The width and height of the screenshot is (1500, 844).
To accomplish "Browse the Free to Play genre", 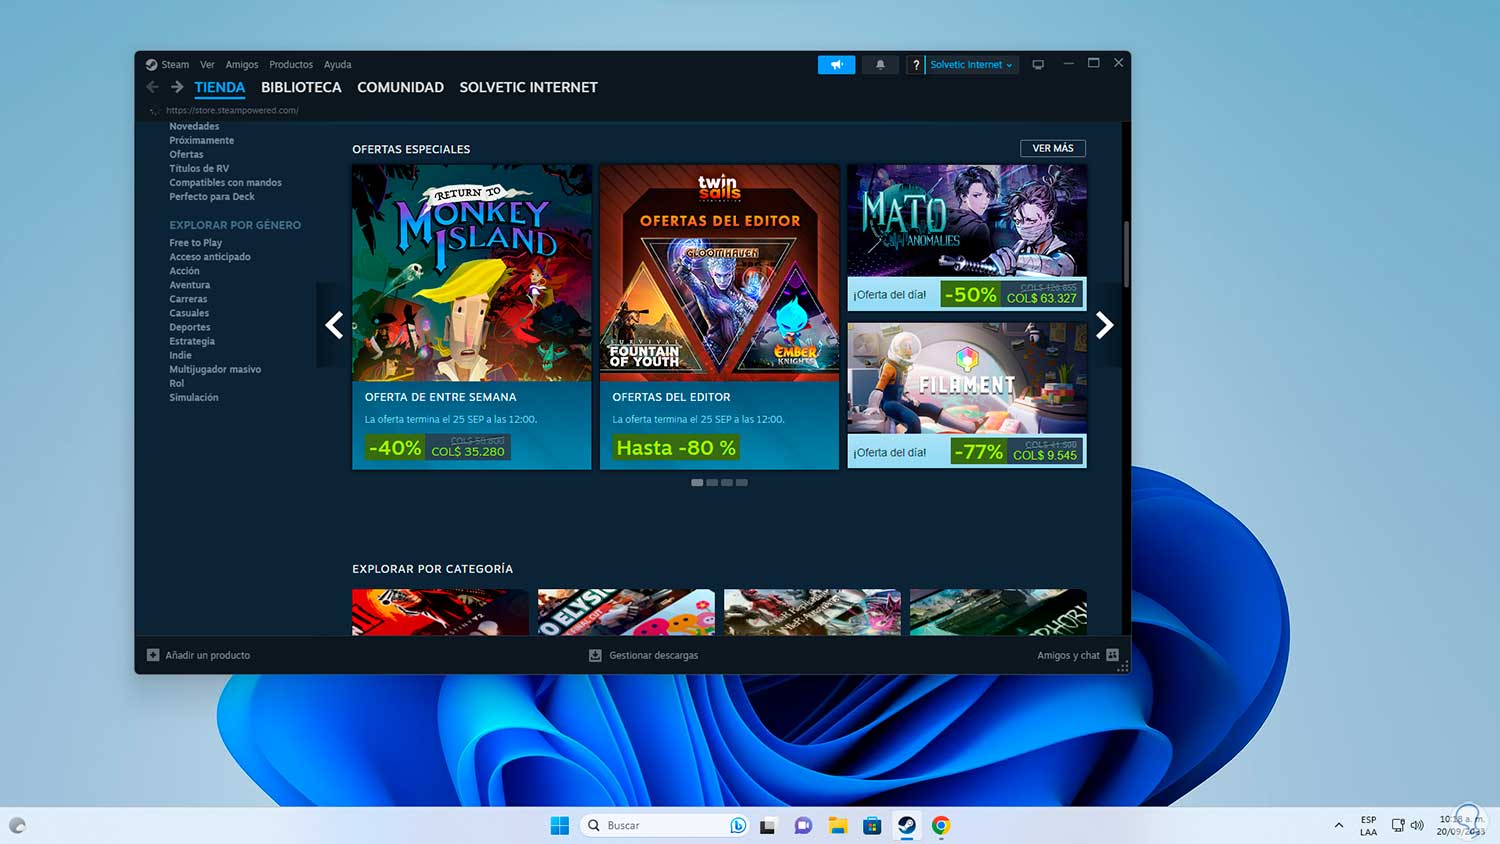I will (196, 243).
